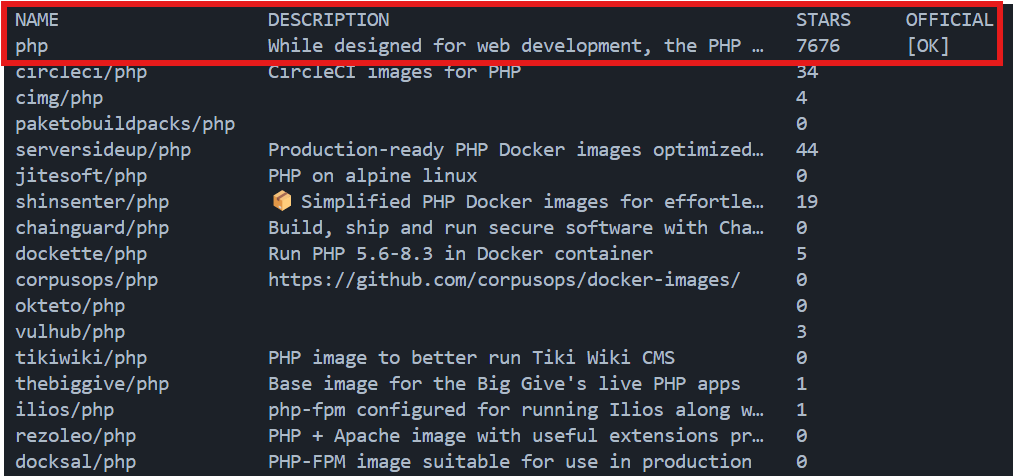This screenshot has height=476, width=1013.
Task: Select the serversideup/php image name
Action: 103,150
